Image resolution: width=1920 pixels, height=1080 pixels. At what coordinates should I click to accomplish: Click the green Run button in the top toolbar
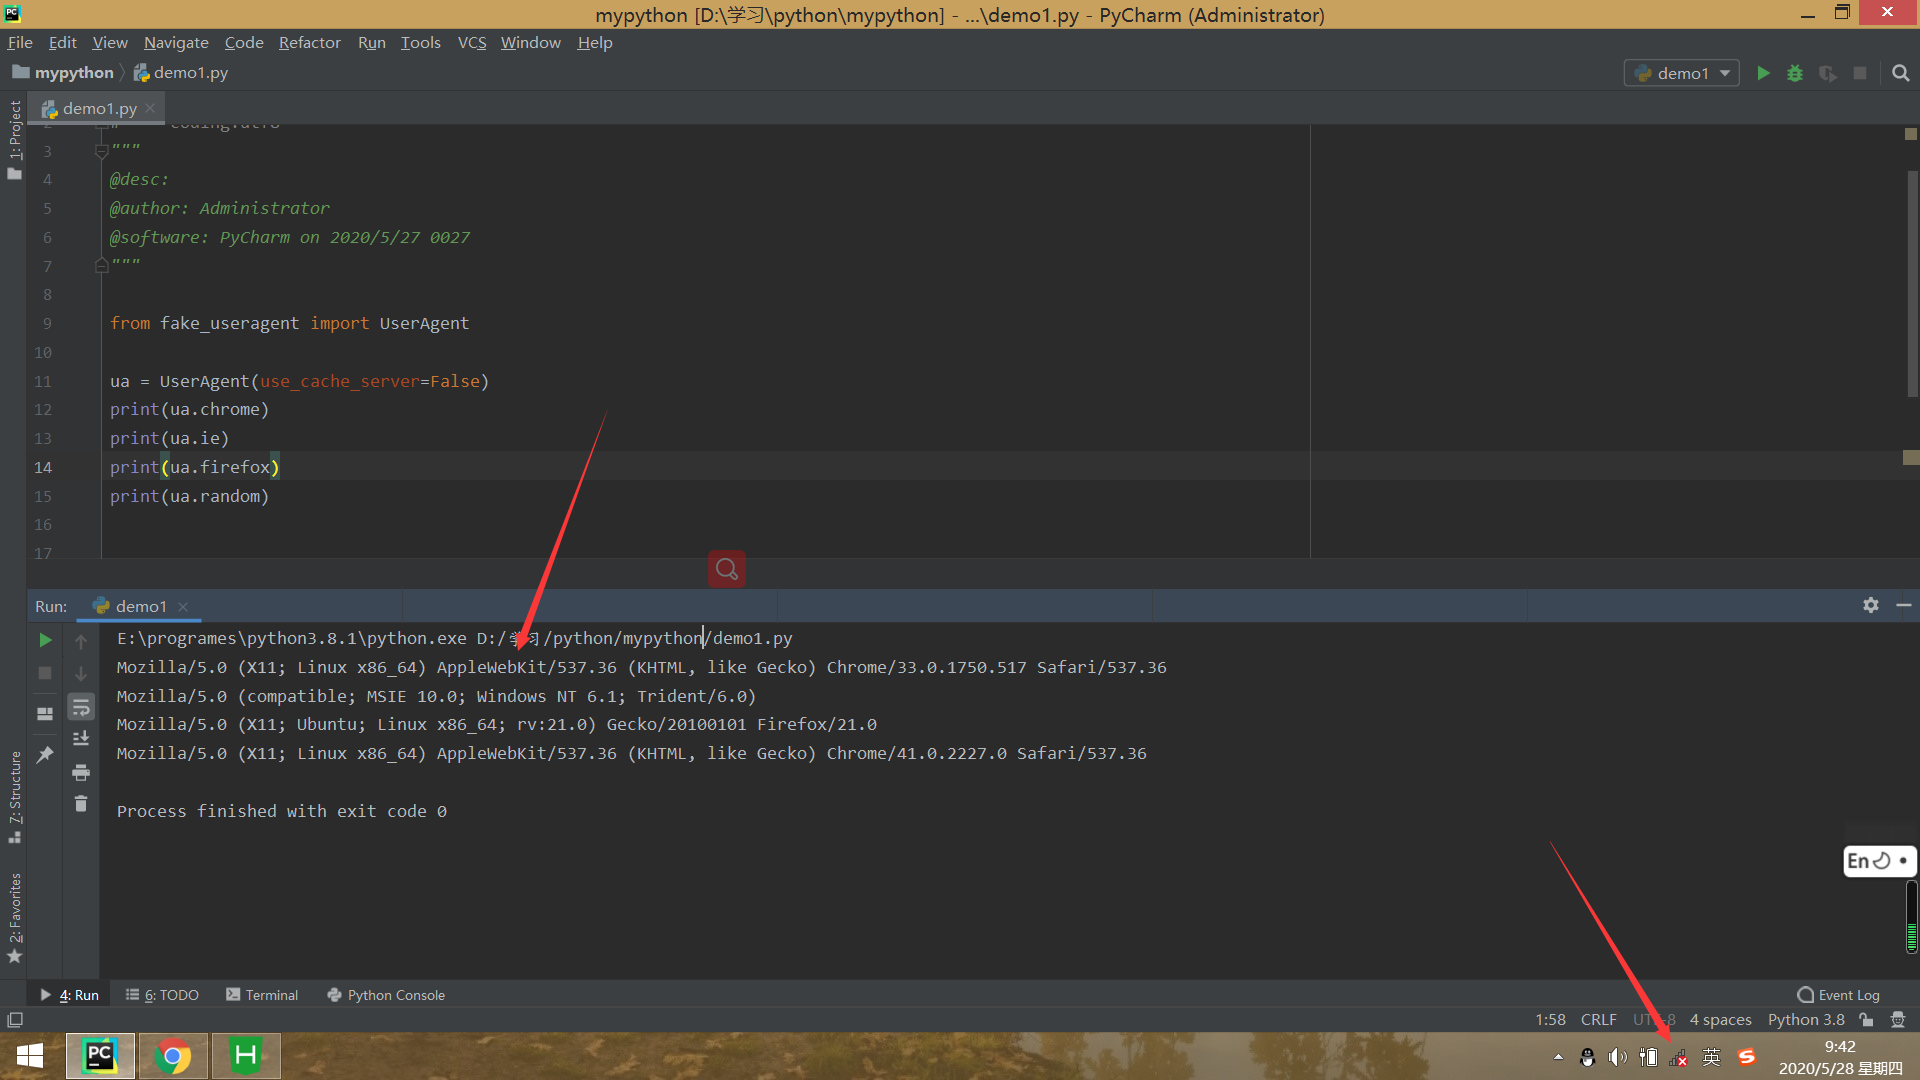click(x=1763, y=73)
